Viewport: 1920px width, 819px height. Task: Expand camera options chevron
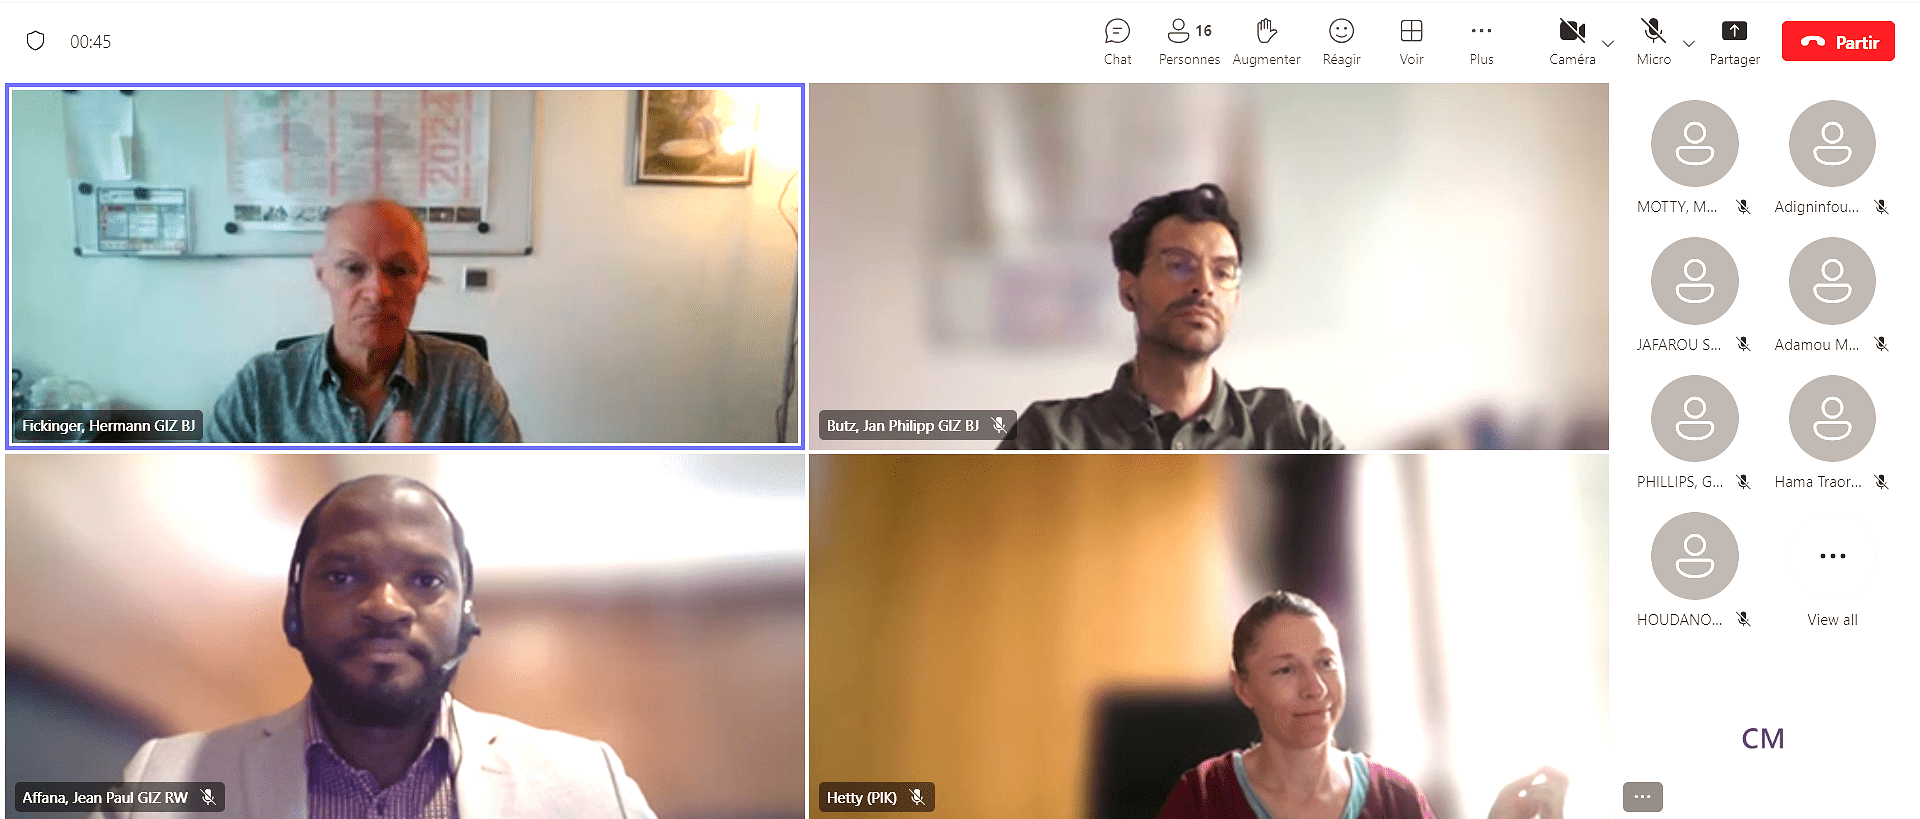point(1608,43)
